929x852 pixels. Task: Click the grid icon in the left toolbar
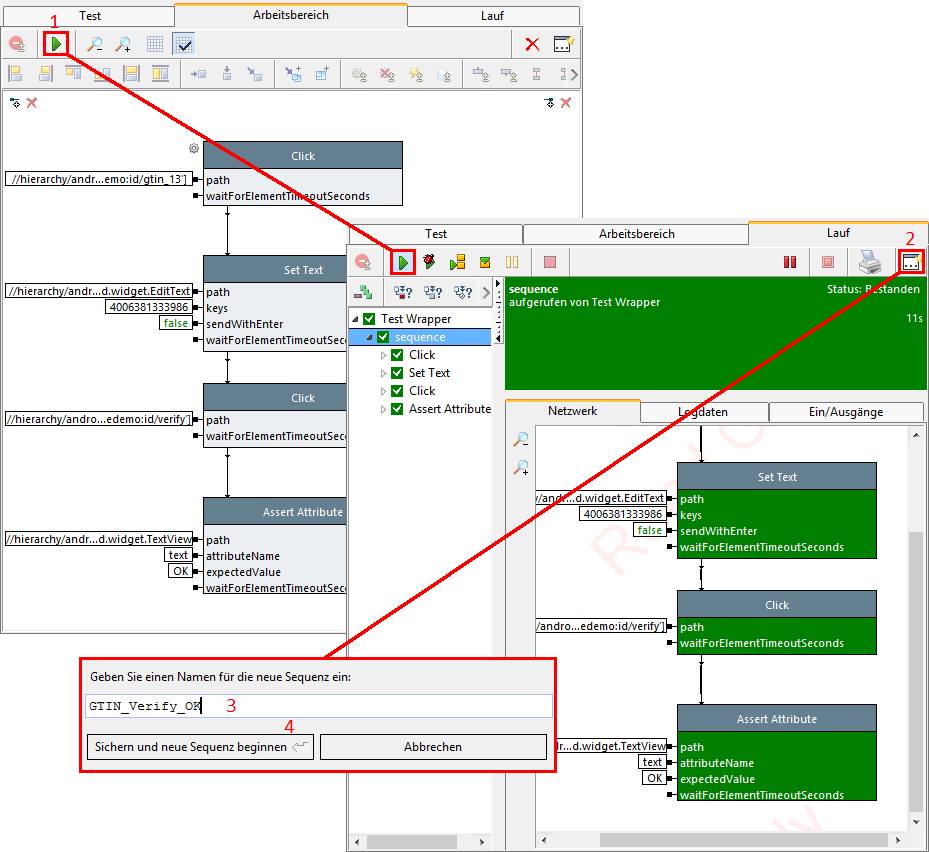[x=154, y=44]
